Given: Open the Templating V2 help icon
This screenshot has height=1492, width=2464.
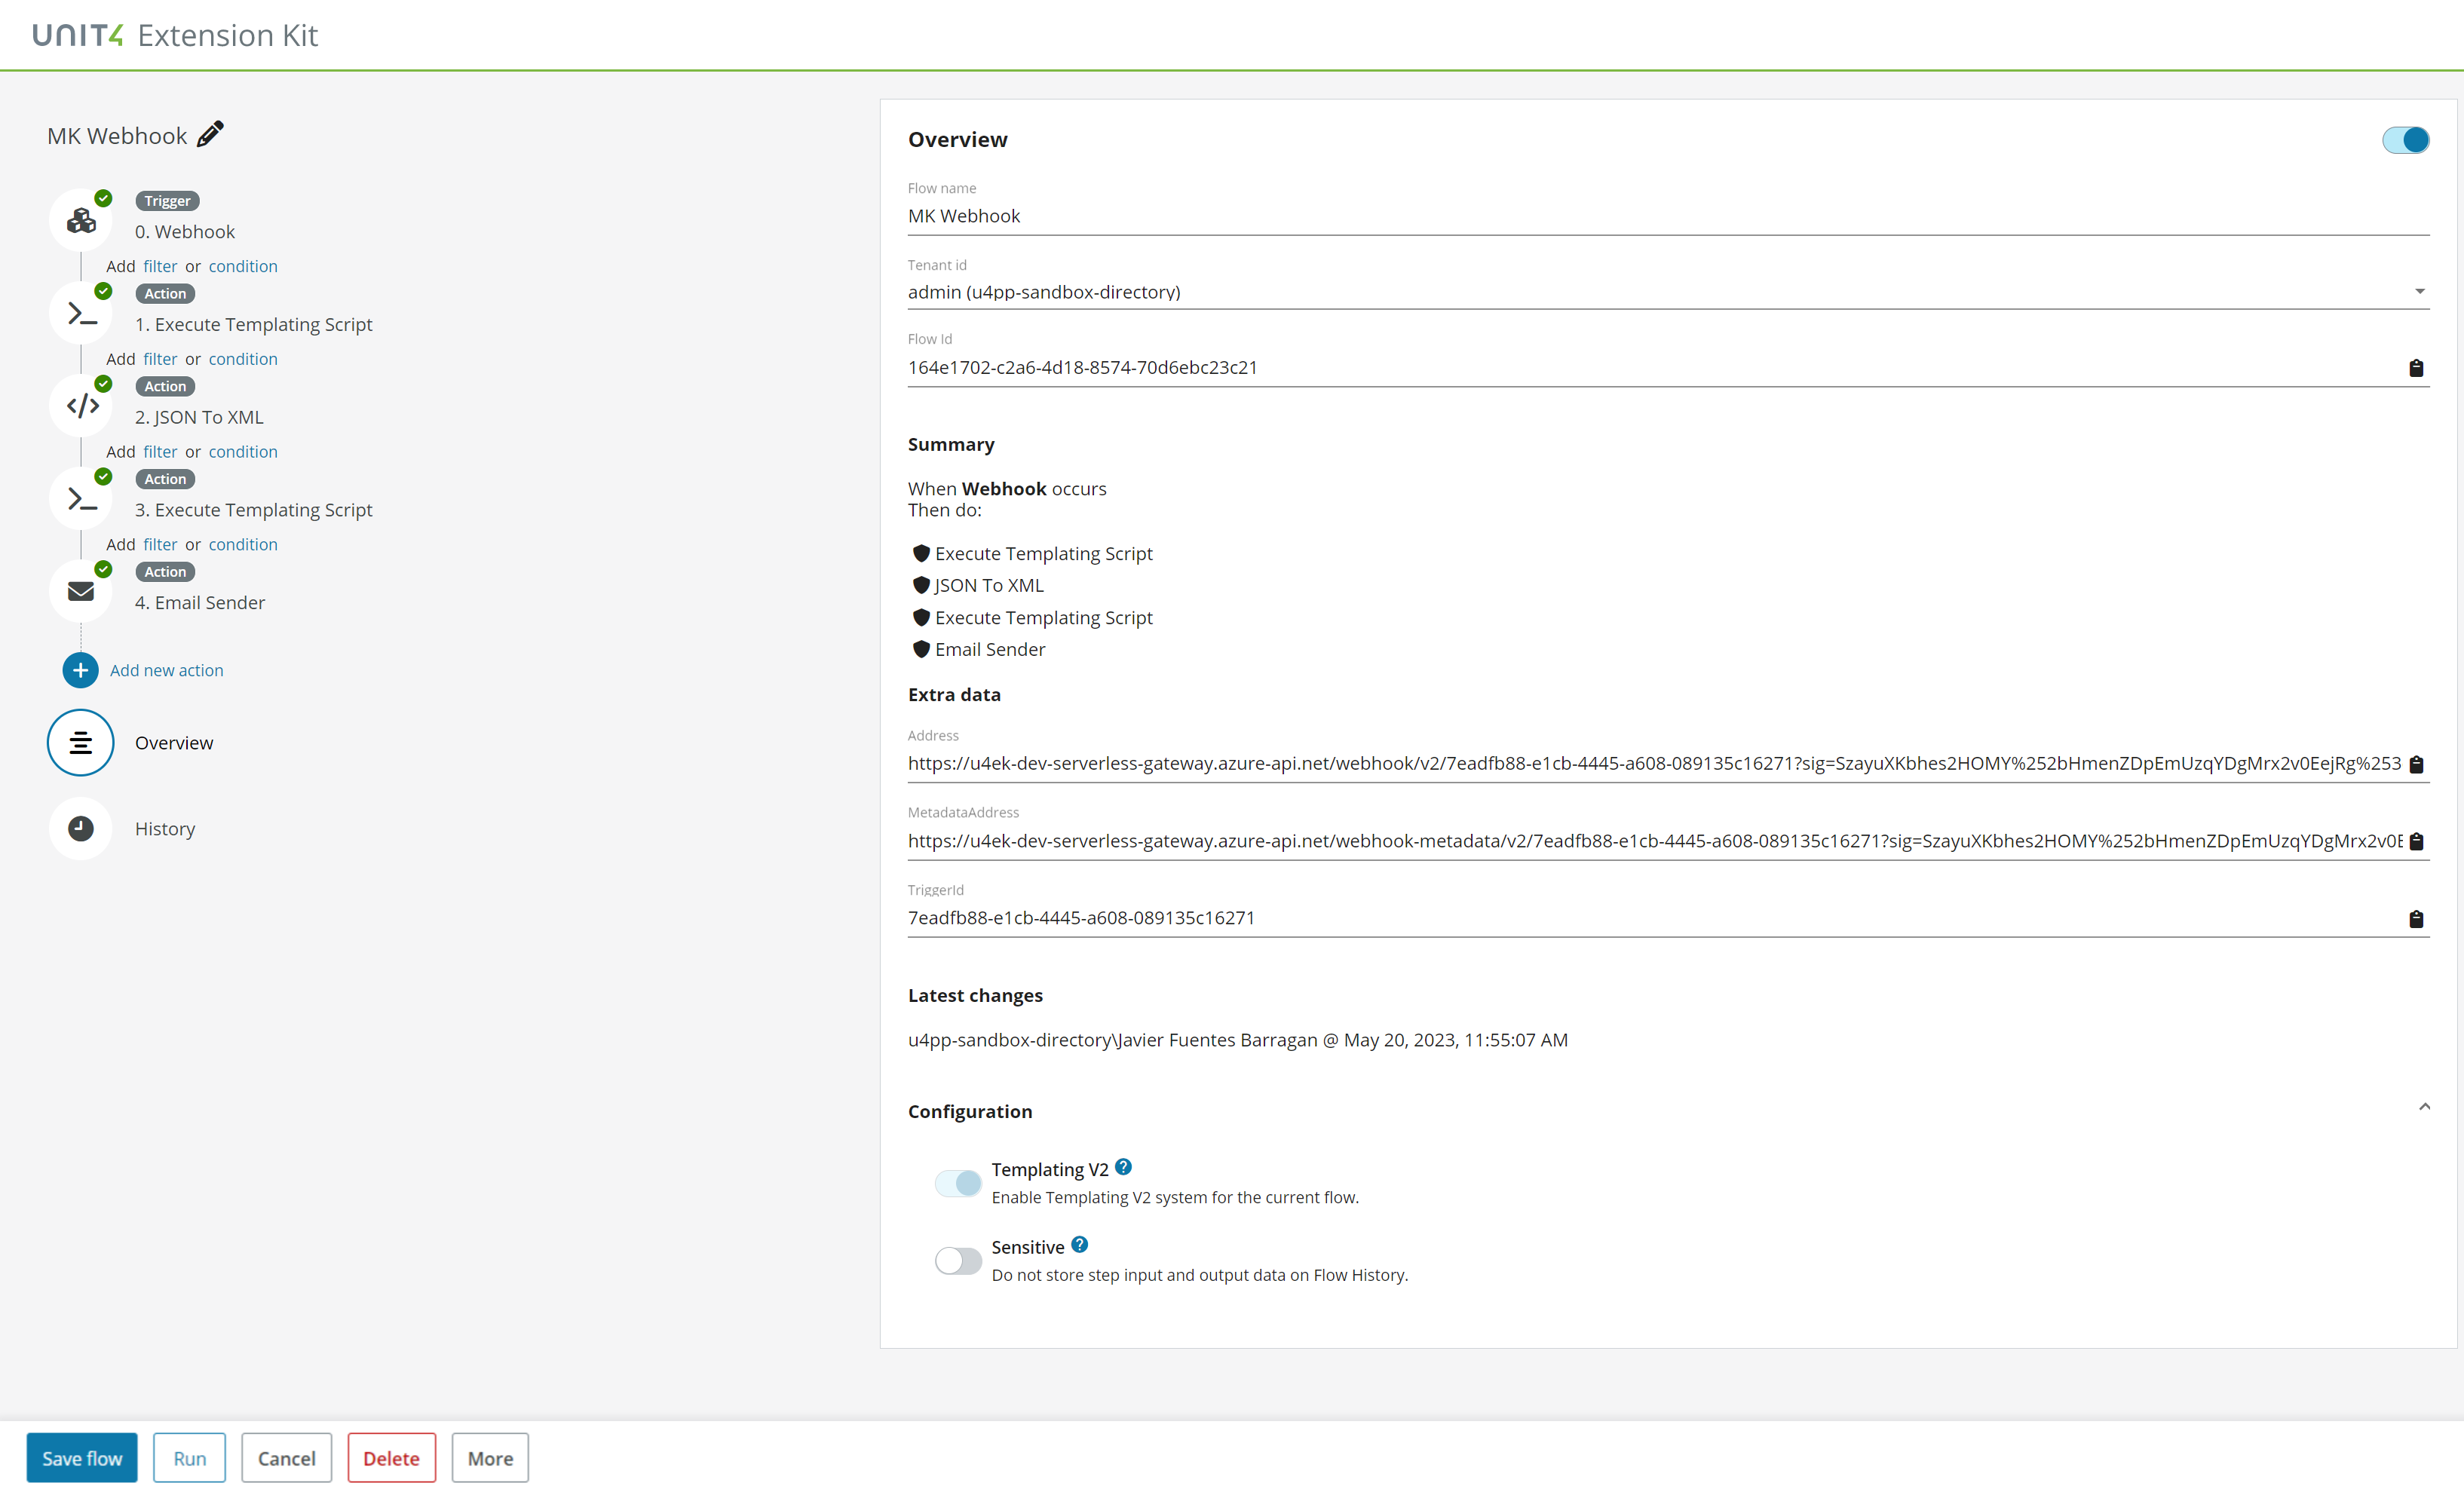Looking at the screenshot, I should (x=1123, y=1167).
